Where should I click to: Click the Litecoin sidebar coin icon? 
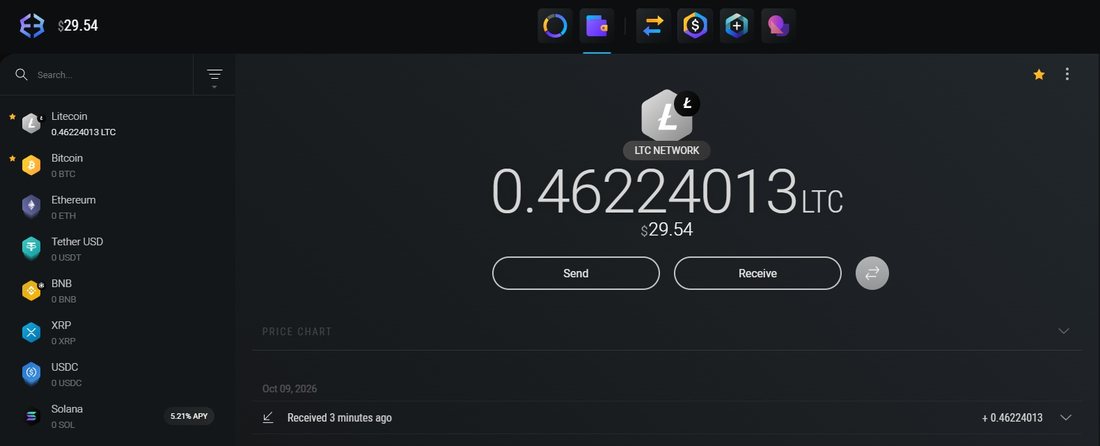click(32, 123)
